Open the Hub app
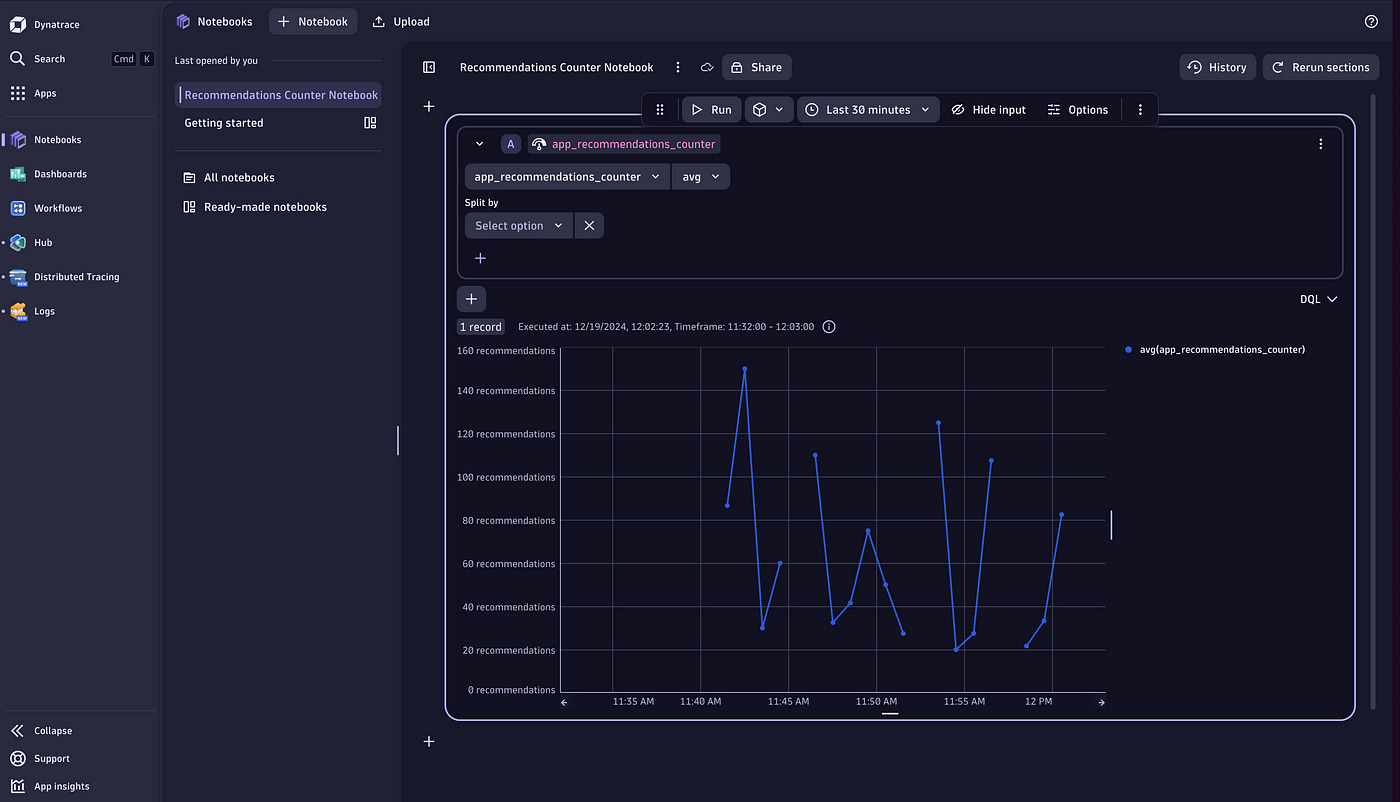Image resolution: width=1400 pixels, height=802 pixels. 43,242
